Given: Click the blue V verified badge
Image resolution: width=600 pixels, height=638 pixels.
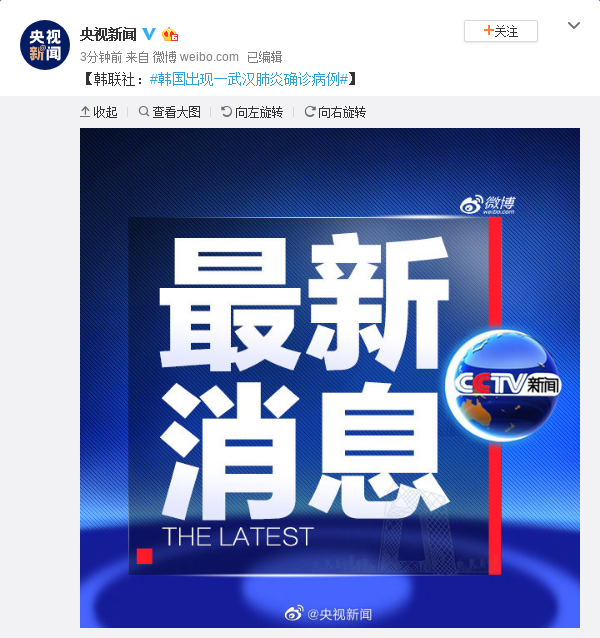Looking at the screenshot, I should click(x=149, y=34).
